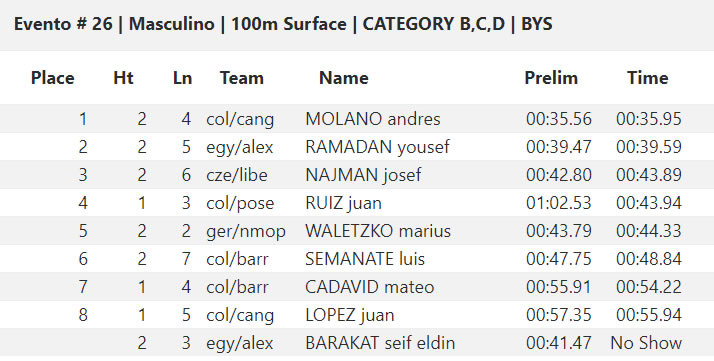Viewport: 714px width, 361px height.
Task: Click NAJMAN josef row name
Action: 363,175
